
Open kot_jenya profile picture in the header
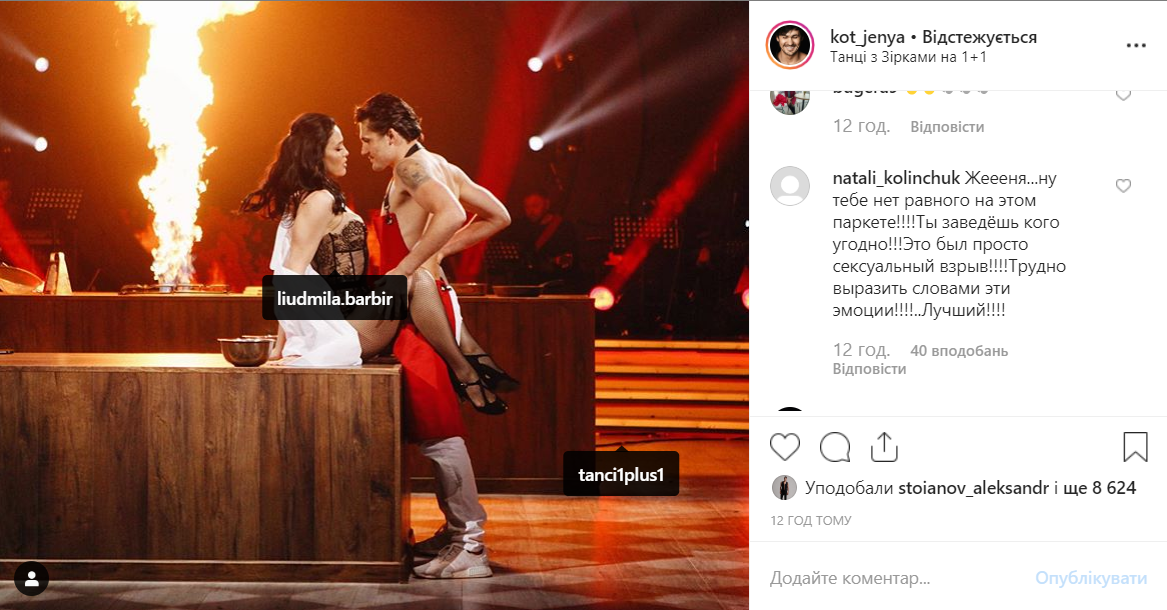click(x=790, y=45)
